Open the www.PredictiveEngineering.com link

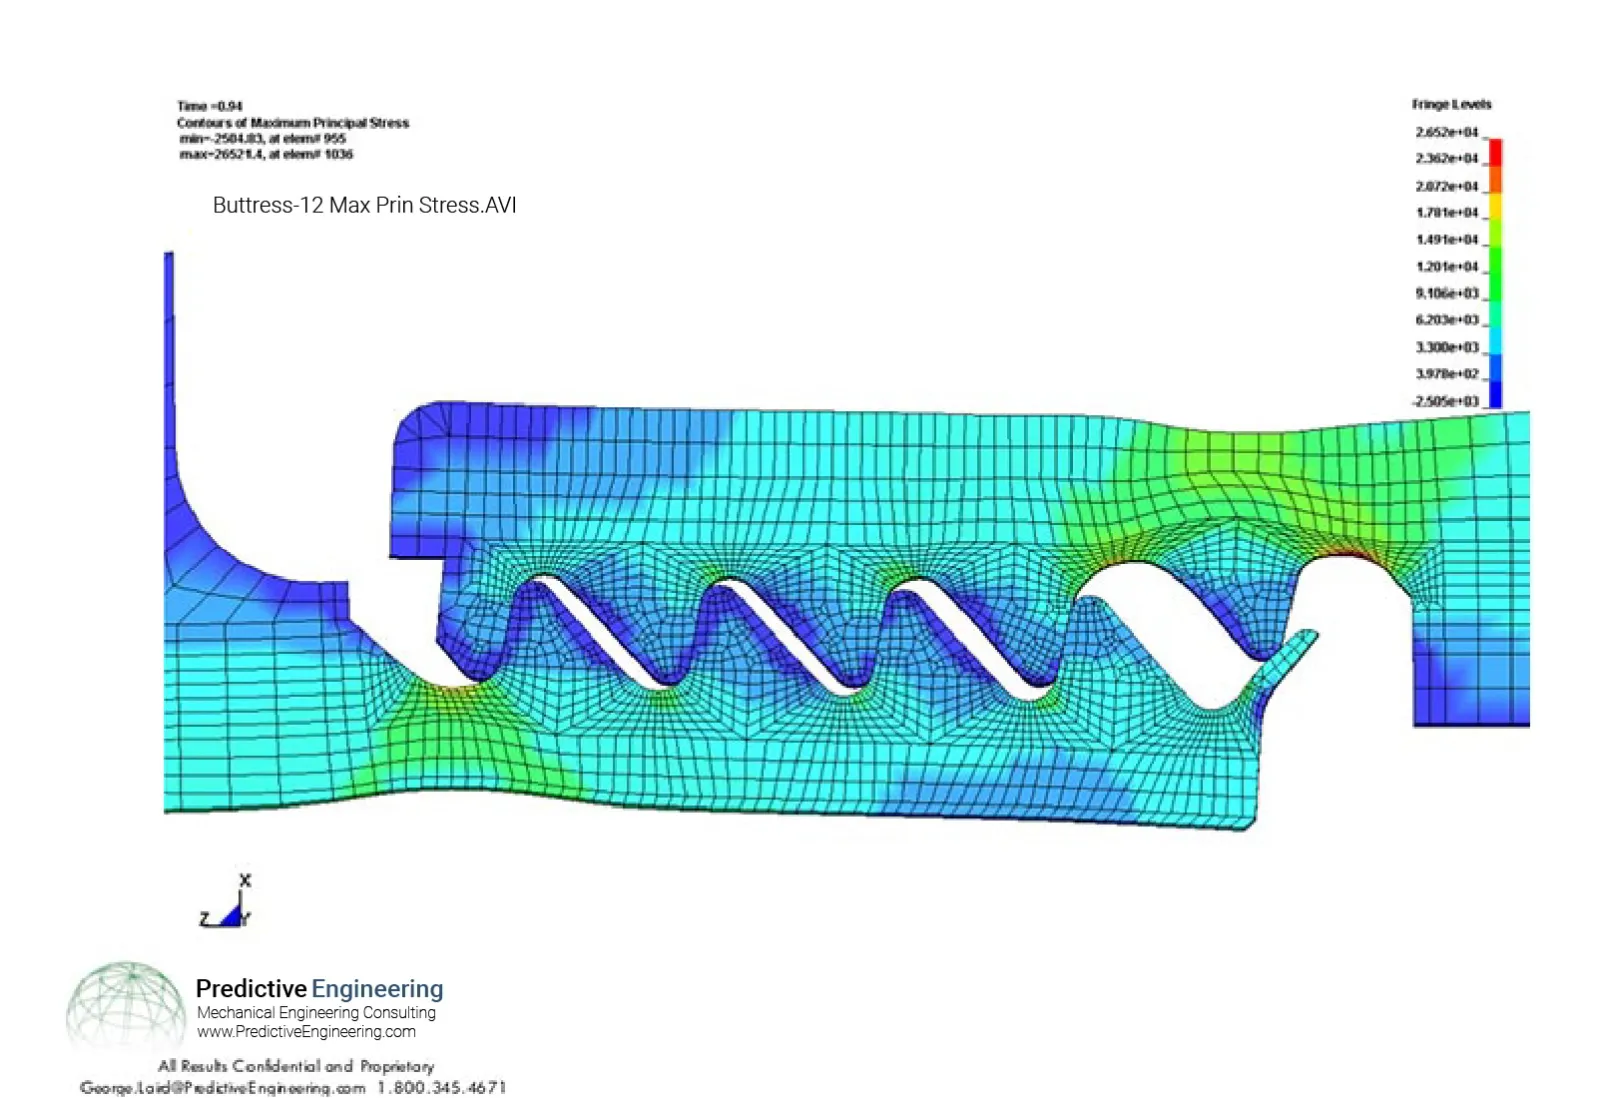306,1032
